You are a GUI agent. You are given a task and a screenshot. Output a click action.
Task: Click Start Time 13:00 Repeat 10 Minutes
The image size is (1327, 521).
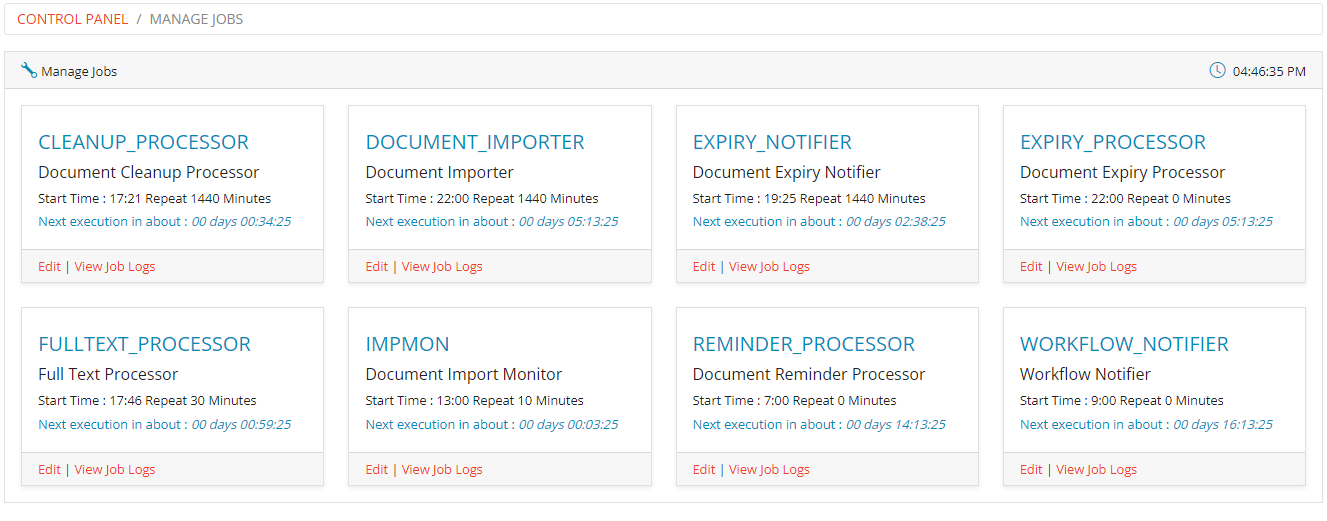(x=475, y=400)
